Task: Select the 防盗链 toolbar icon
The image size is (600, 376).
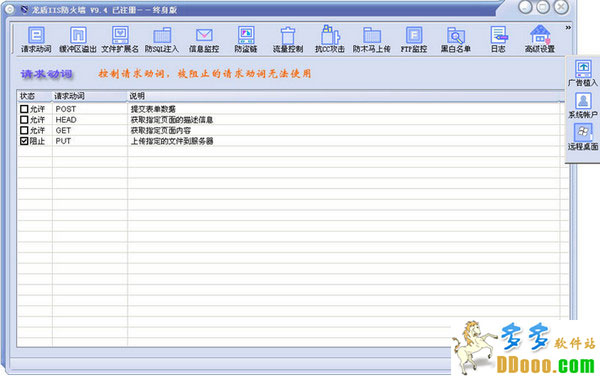Action: point(246,39)
